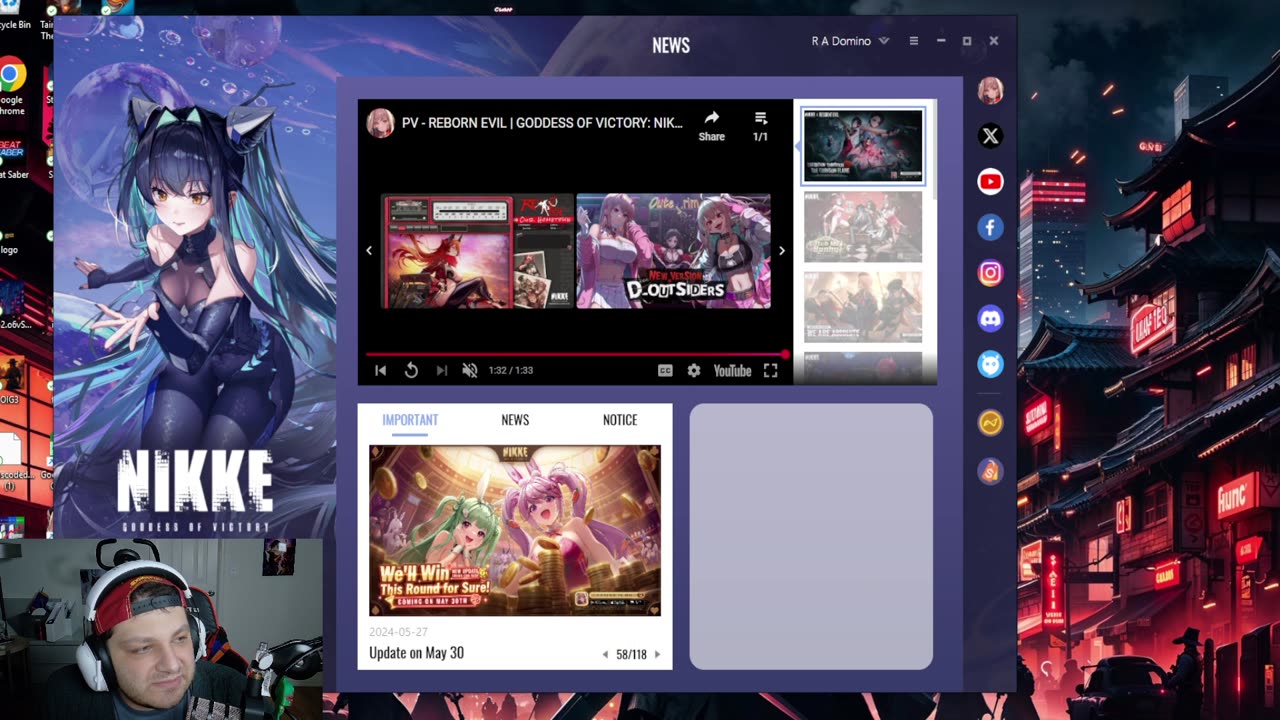
Task: Share the Reborn Evil video
Action: (x=711, y=126)
